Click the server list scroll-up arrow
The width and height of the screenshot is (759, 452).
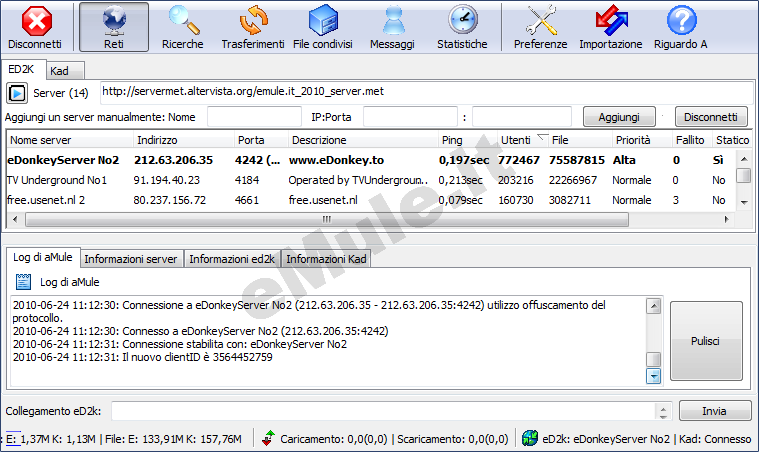744,159
